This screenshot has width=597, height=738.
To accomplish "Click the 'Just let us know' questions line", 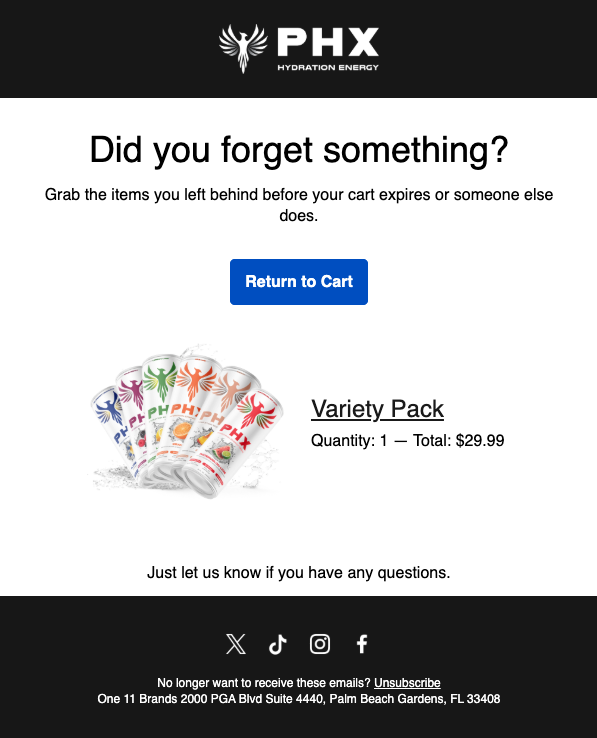I will 298,572.
